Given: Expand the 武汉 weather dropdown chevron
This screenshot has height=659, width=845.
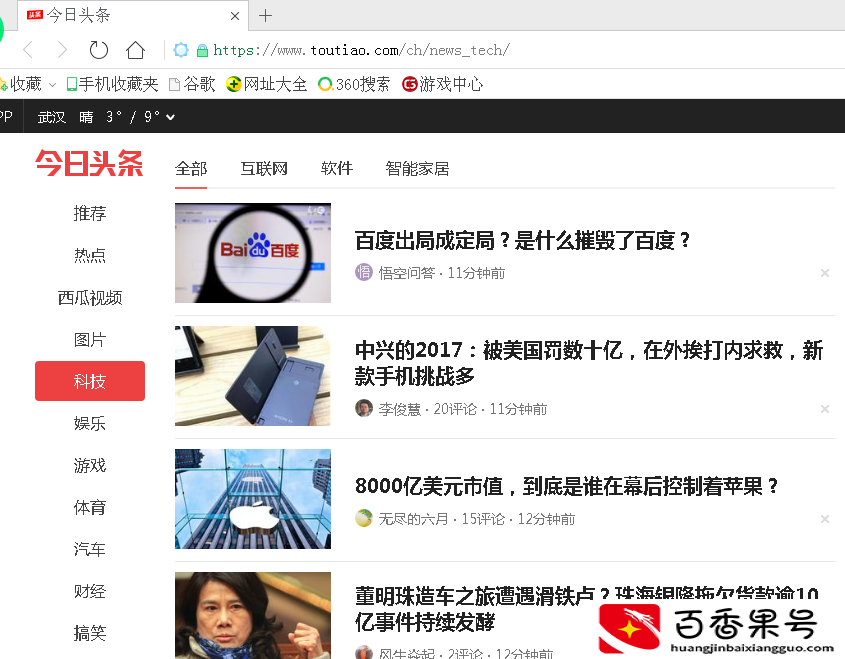Looking at the screenshot, I should (170, 117).
